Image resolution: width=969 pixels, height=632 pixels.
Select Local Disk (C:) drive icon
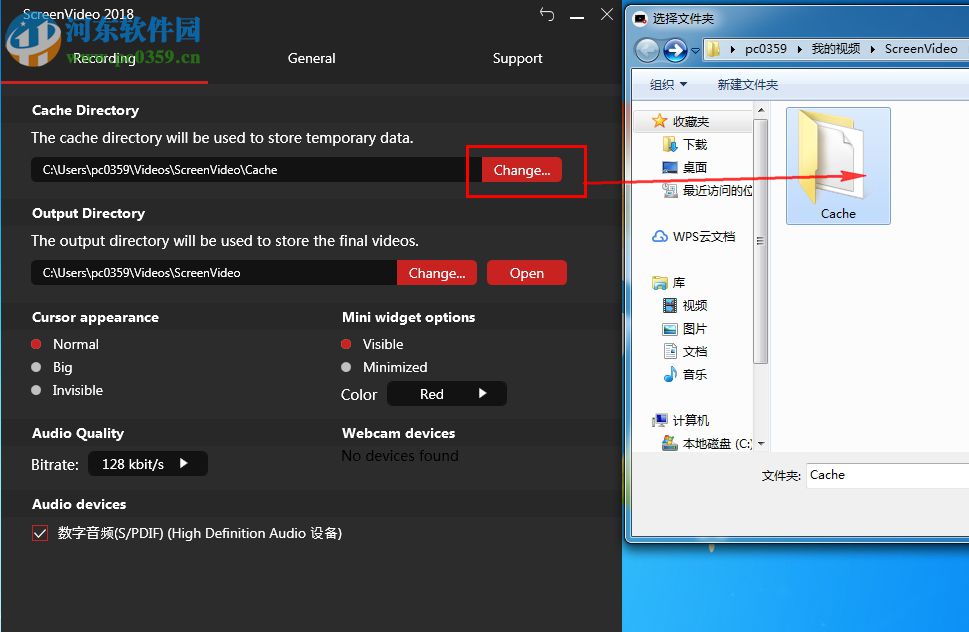[x=669, y=443]
